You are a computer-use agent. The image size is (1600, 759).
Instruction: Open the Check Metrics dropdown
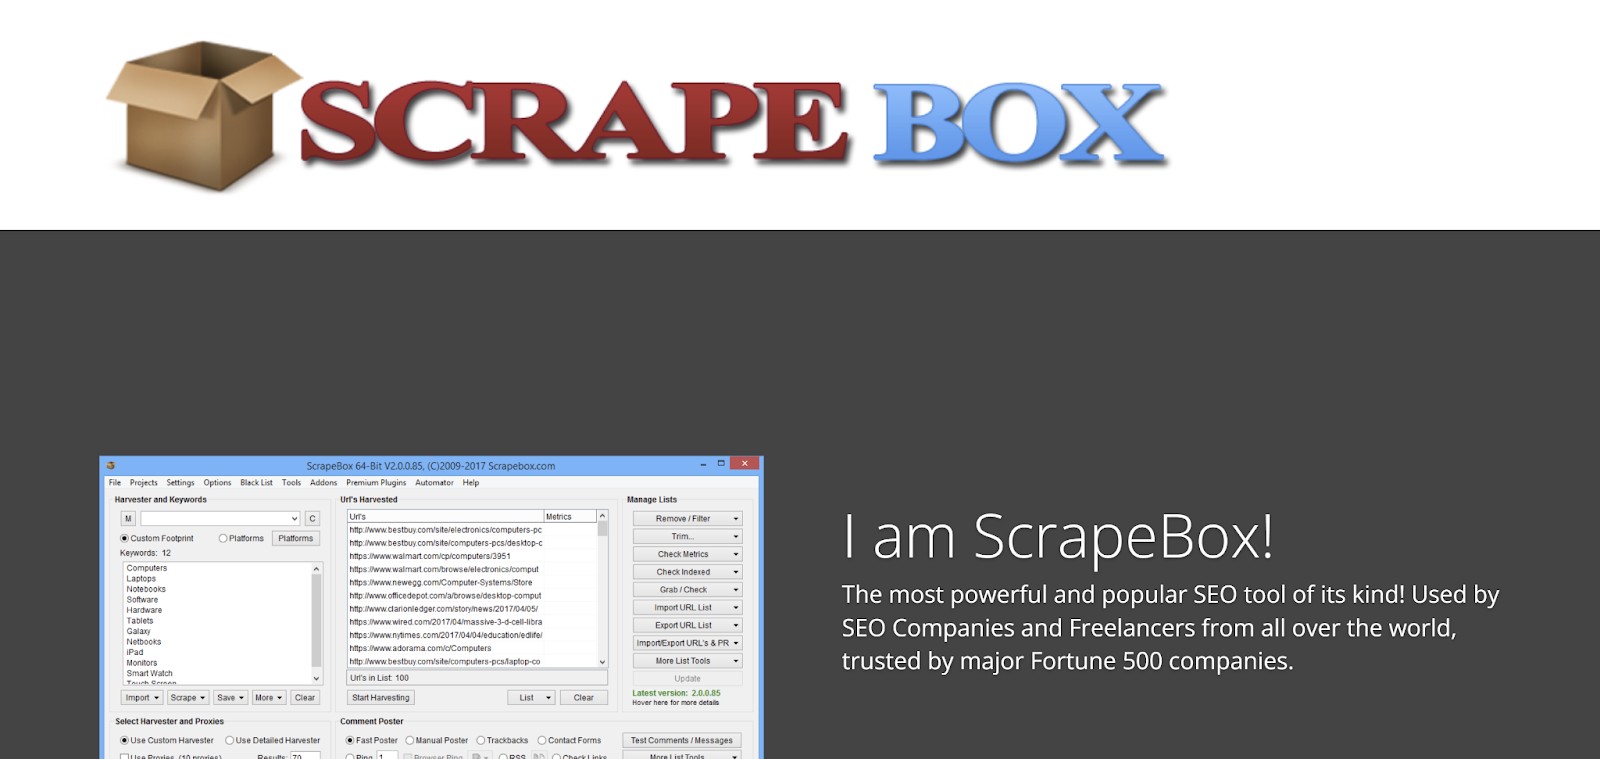(x=687, y=554)
